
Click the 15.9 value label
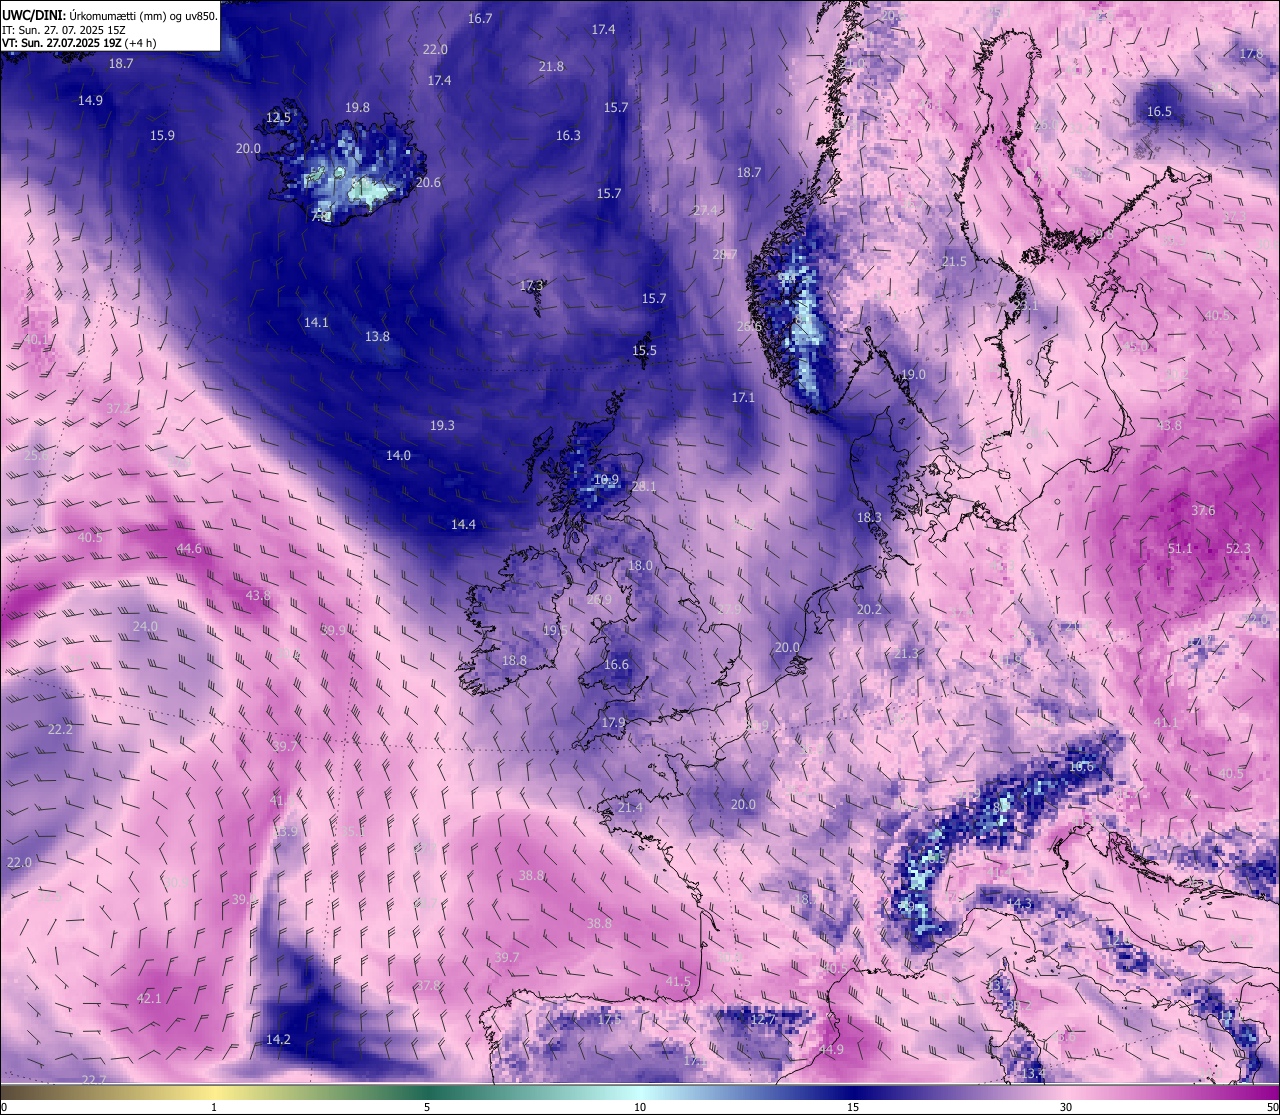[x=162, y=135]
